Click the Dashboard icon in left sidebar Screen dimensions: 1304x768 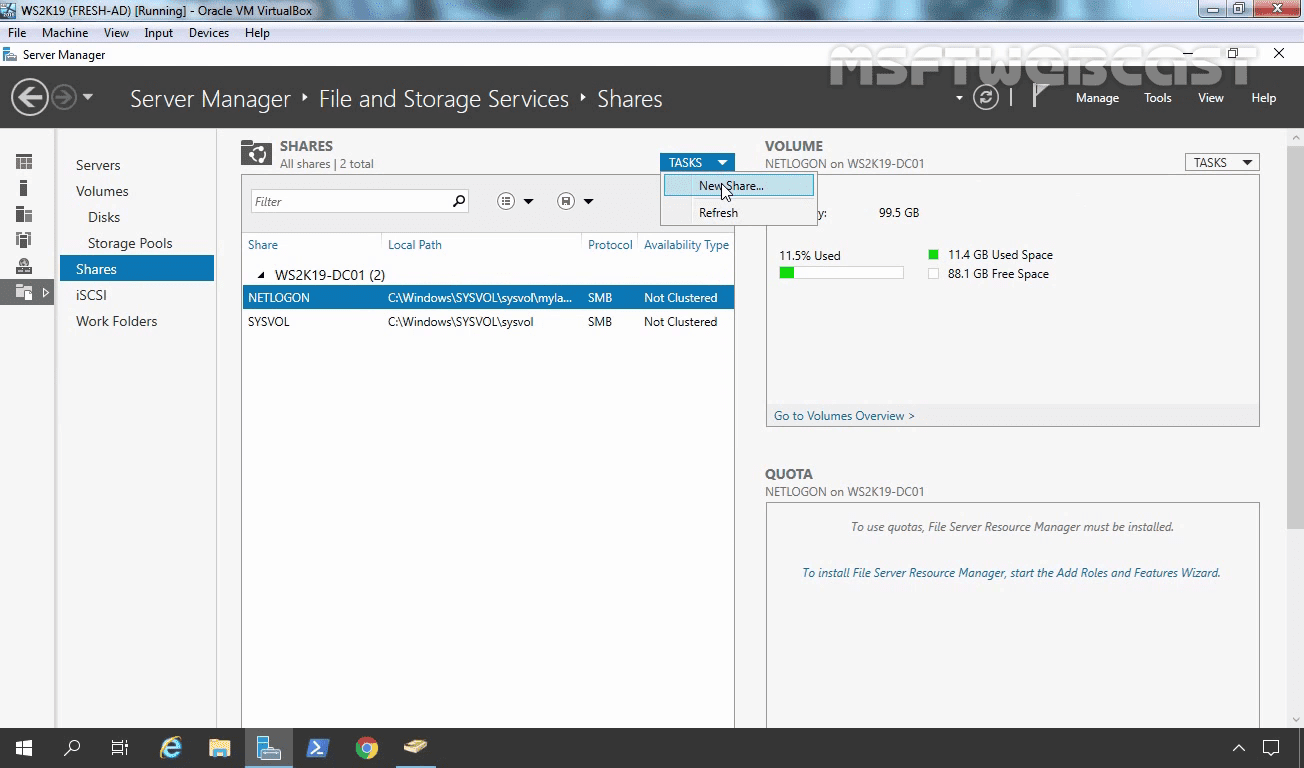coord(24,162)
